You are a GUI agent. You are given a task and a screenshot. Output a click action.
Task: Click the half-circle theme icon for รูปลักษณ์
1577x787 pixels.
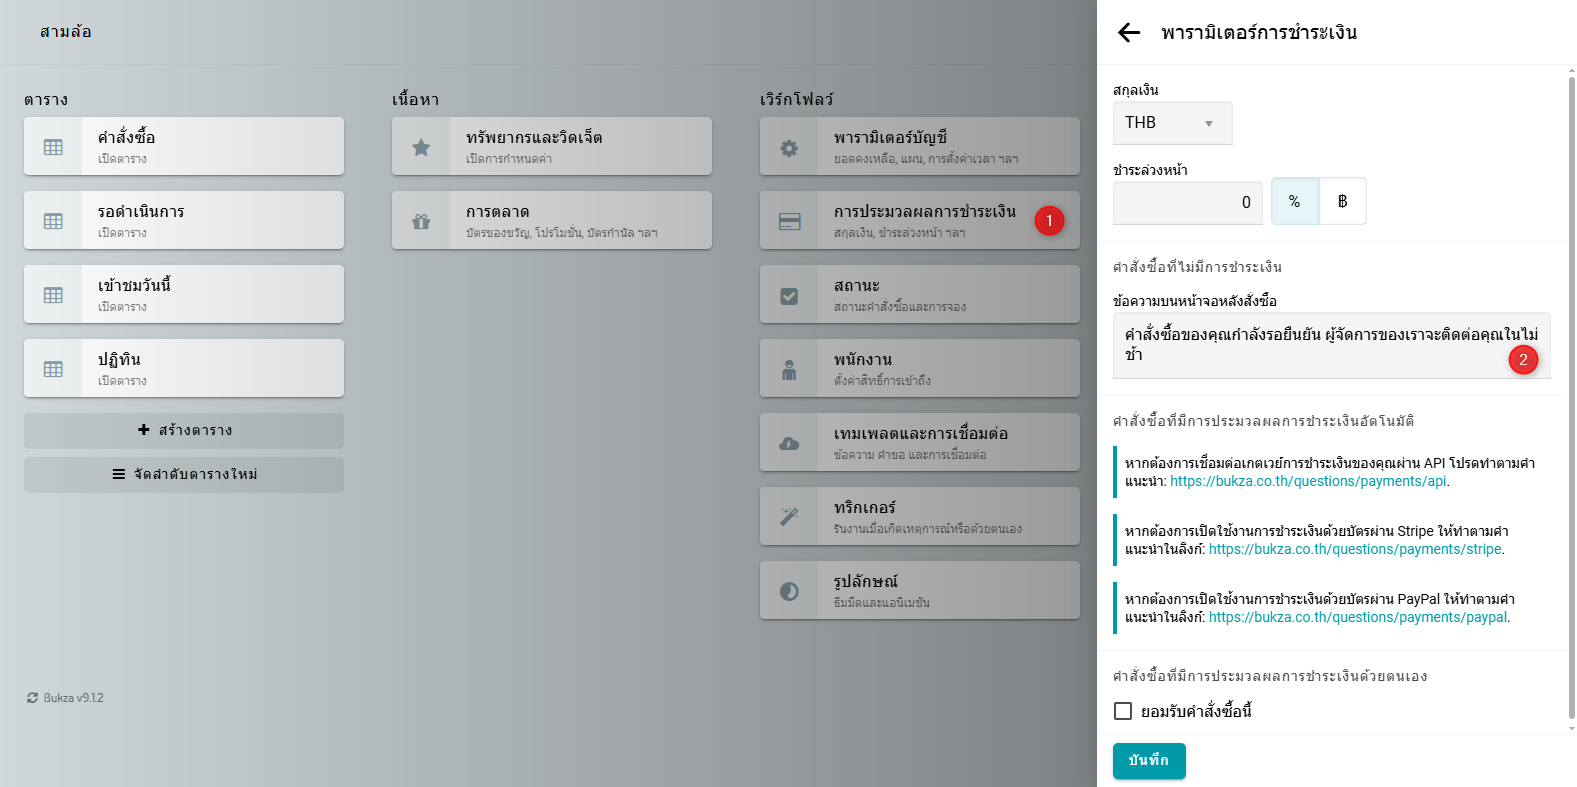pyautogui.click(x=789, y=591)
